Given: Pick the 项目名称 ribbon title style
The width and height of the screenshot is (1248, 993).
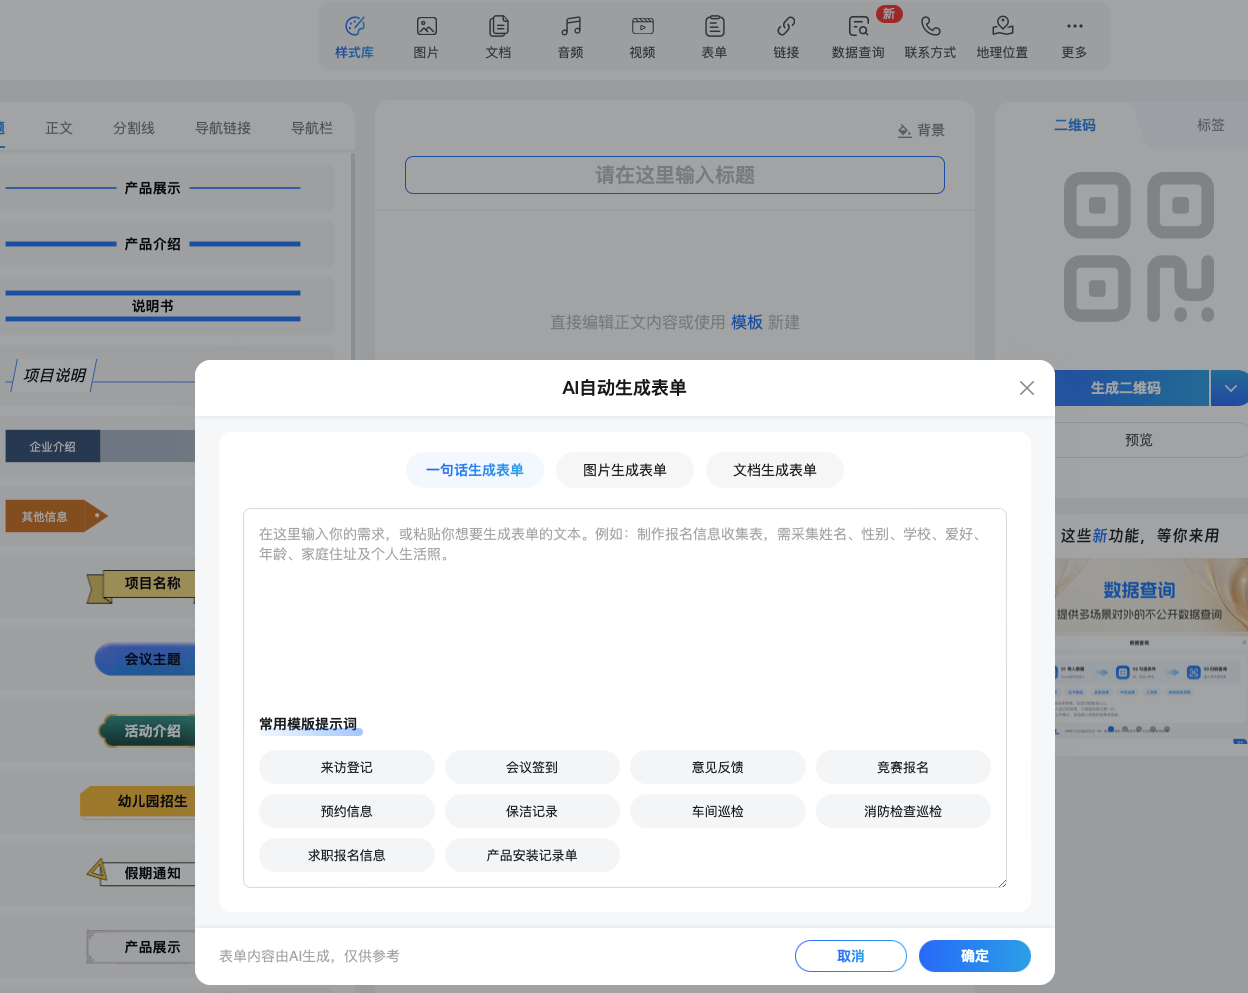Looking at the screenshot, I should (142, 585).
